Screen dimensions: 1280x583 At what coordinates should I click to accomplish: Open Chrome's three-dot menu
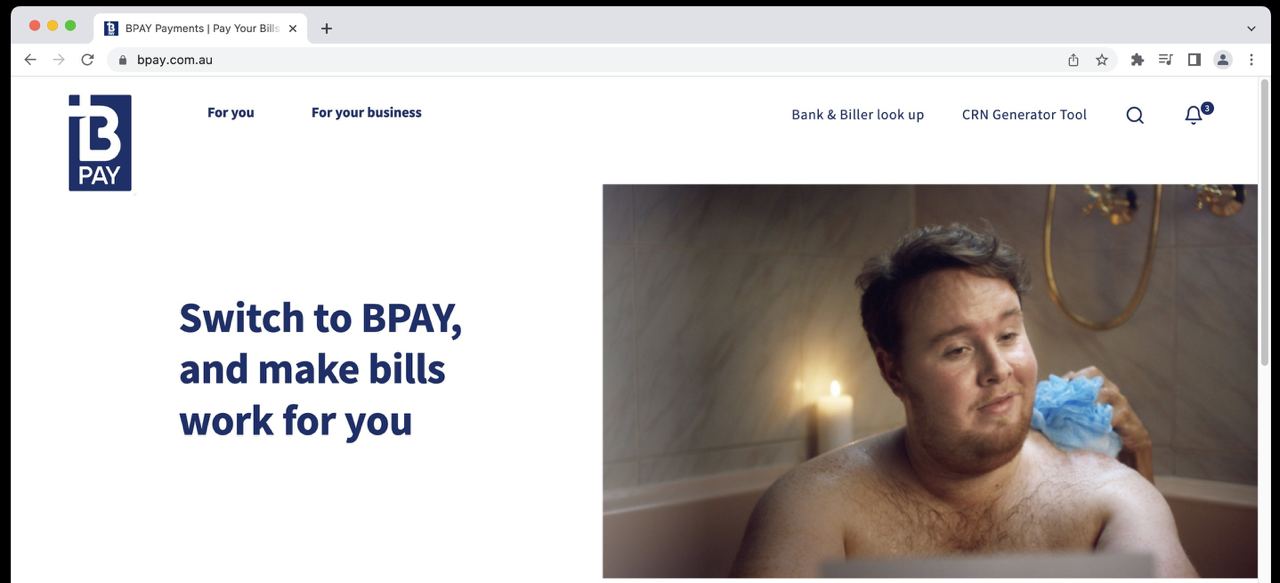tap(1251, 60)
